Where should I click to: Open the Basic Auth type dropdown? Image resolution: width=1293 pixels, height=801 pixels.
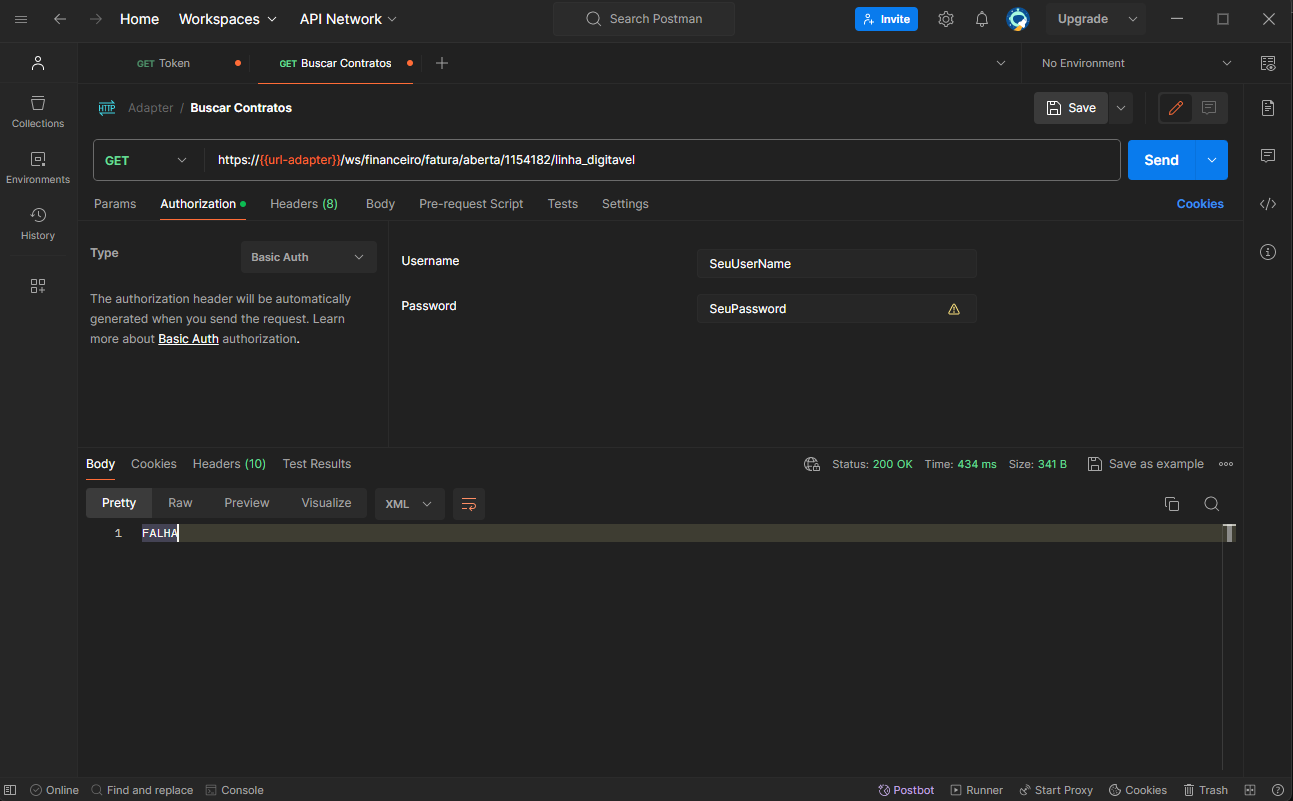[309, 257]
